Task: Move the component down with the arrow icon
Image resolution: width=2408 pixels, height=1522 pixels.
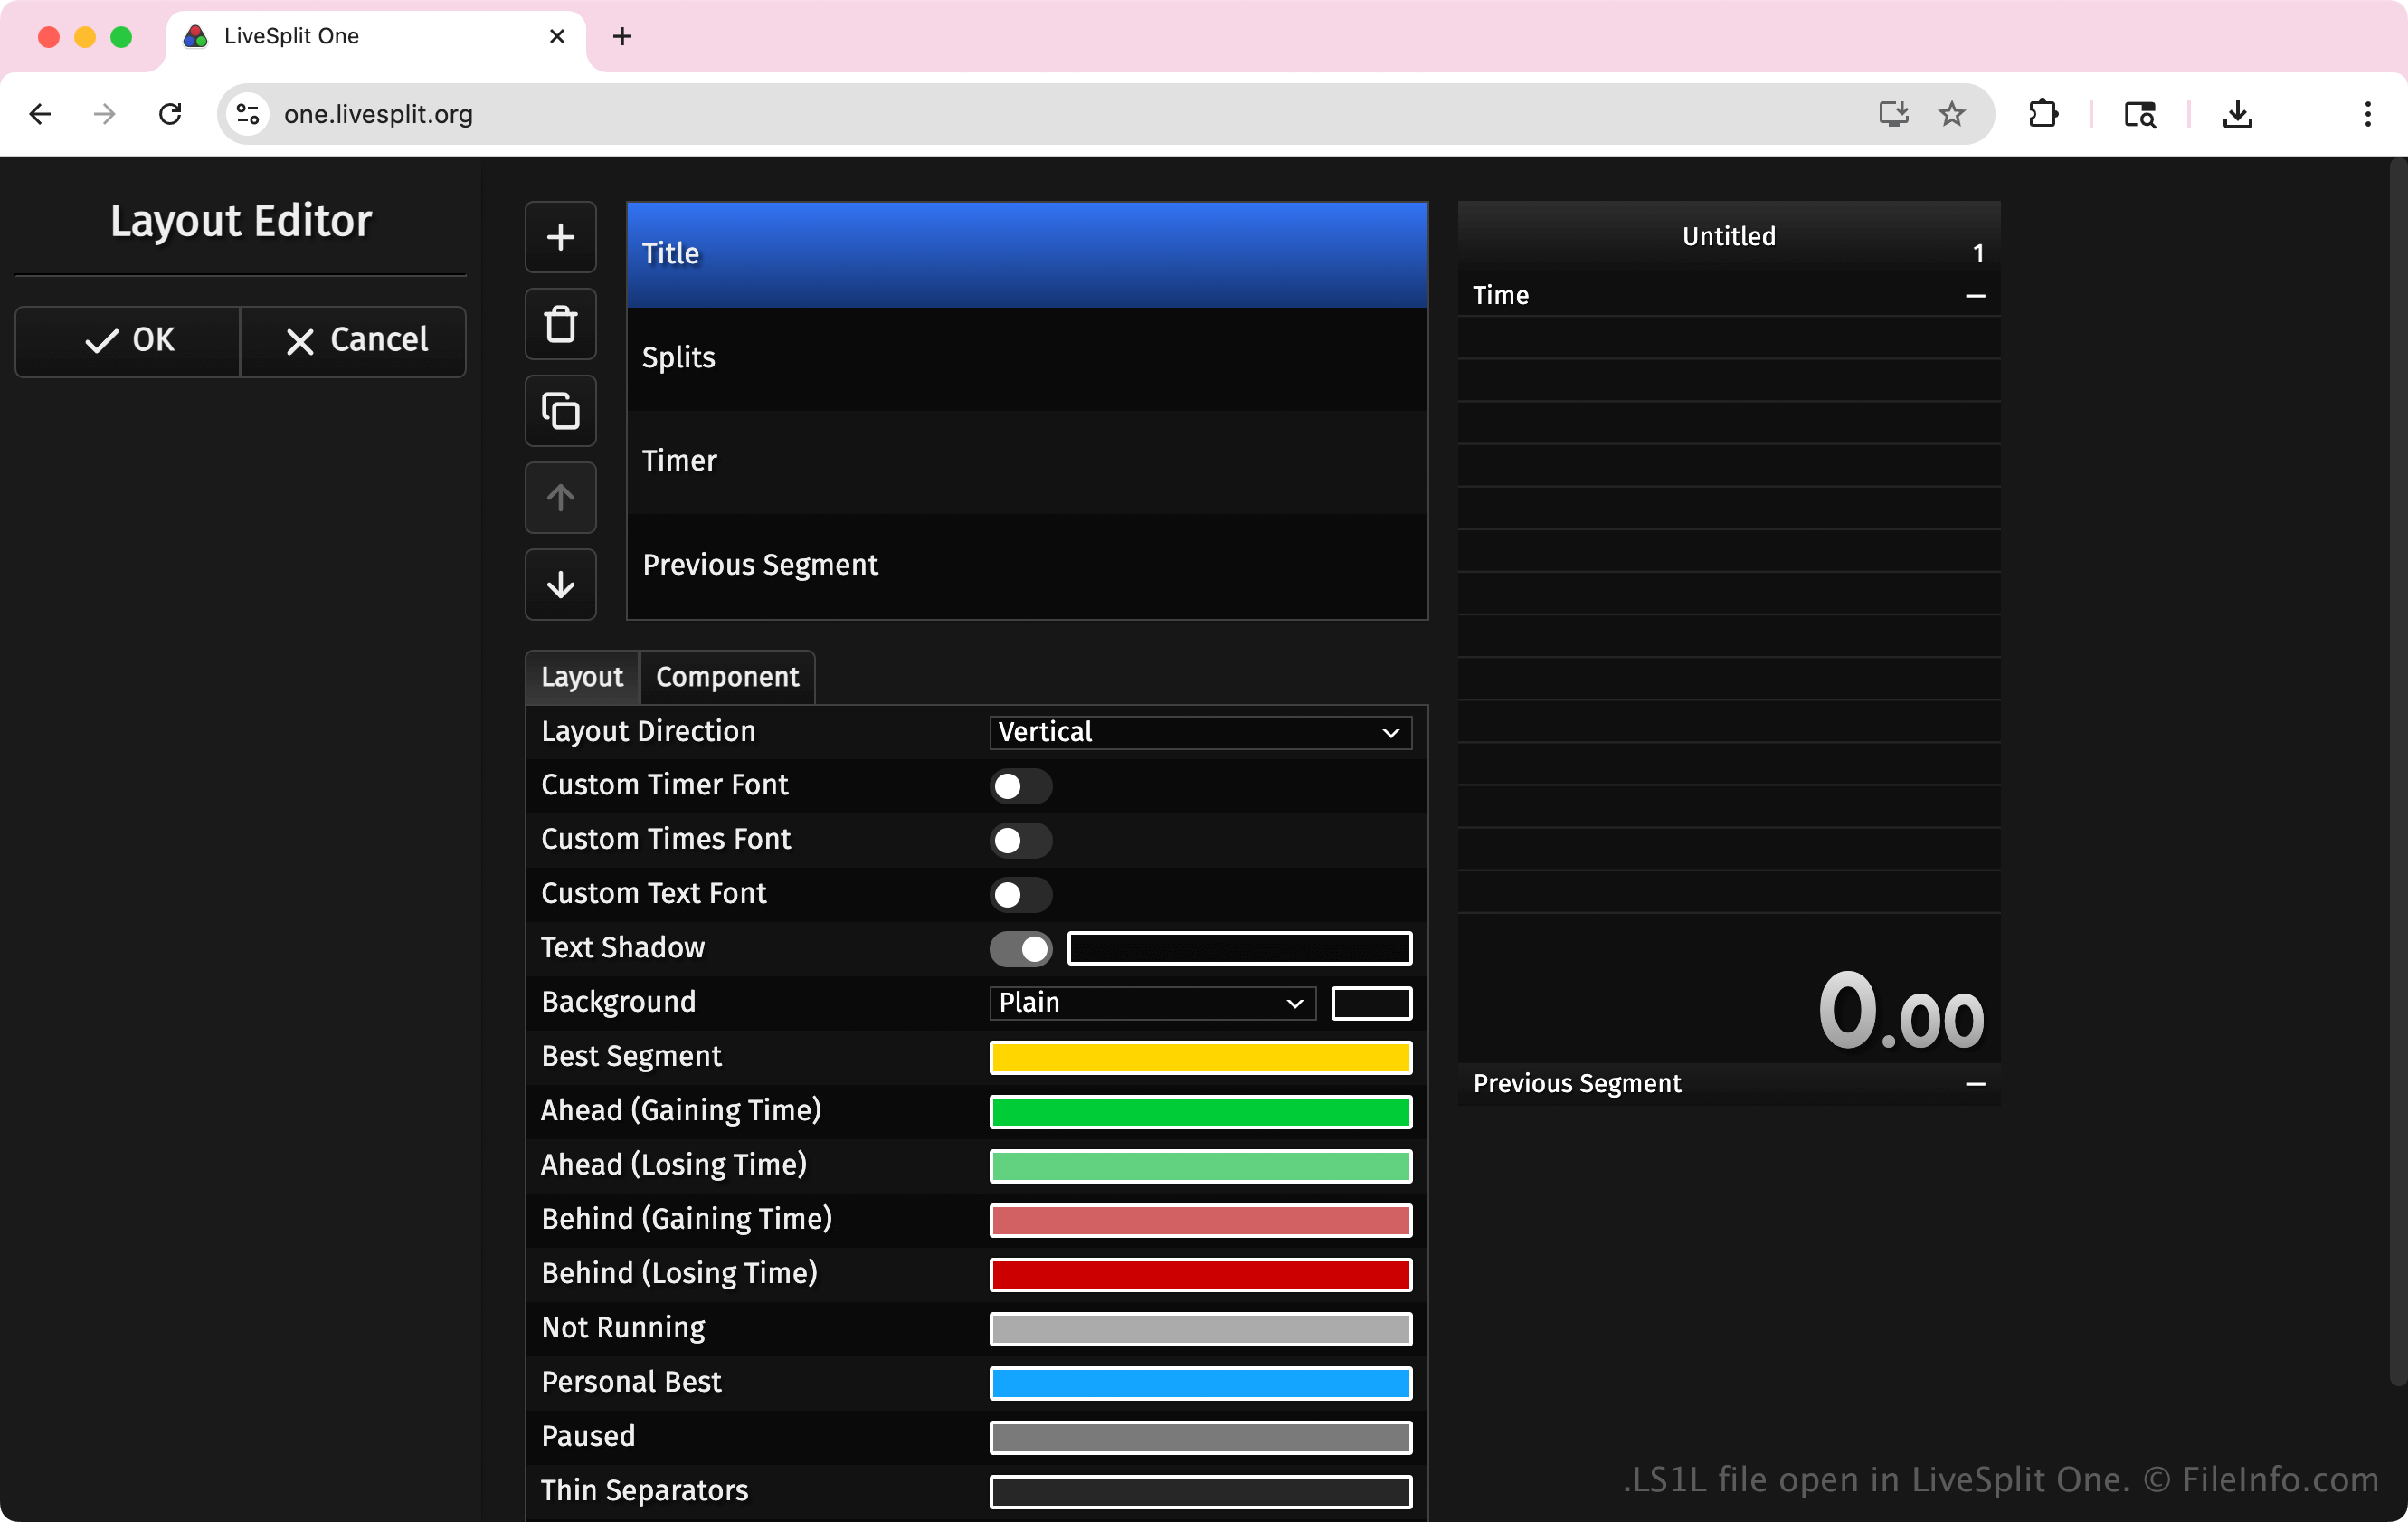Action: pyautogui.click(x=560, y=584)
